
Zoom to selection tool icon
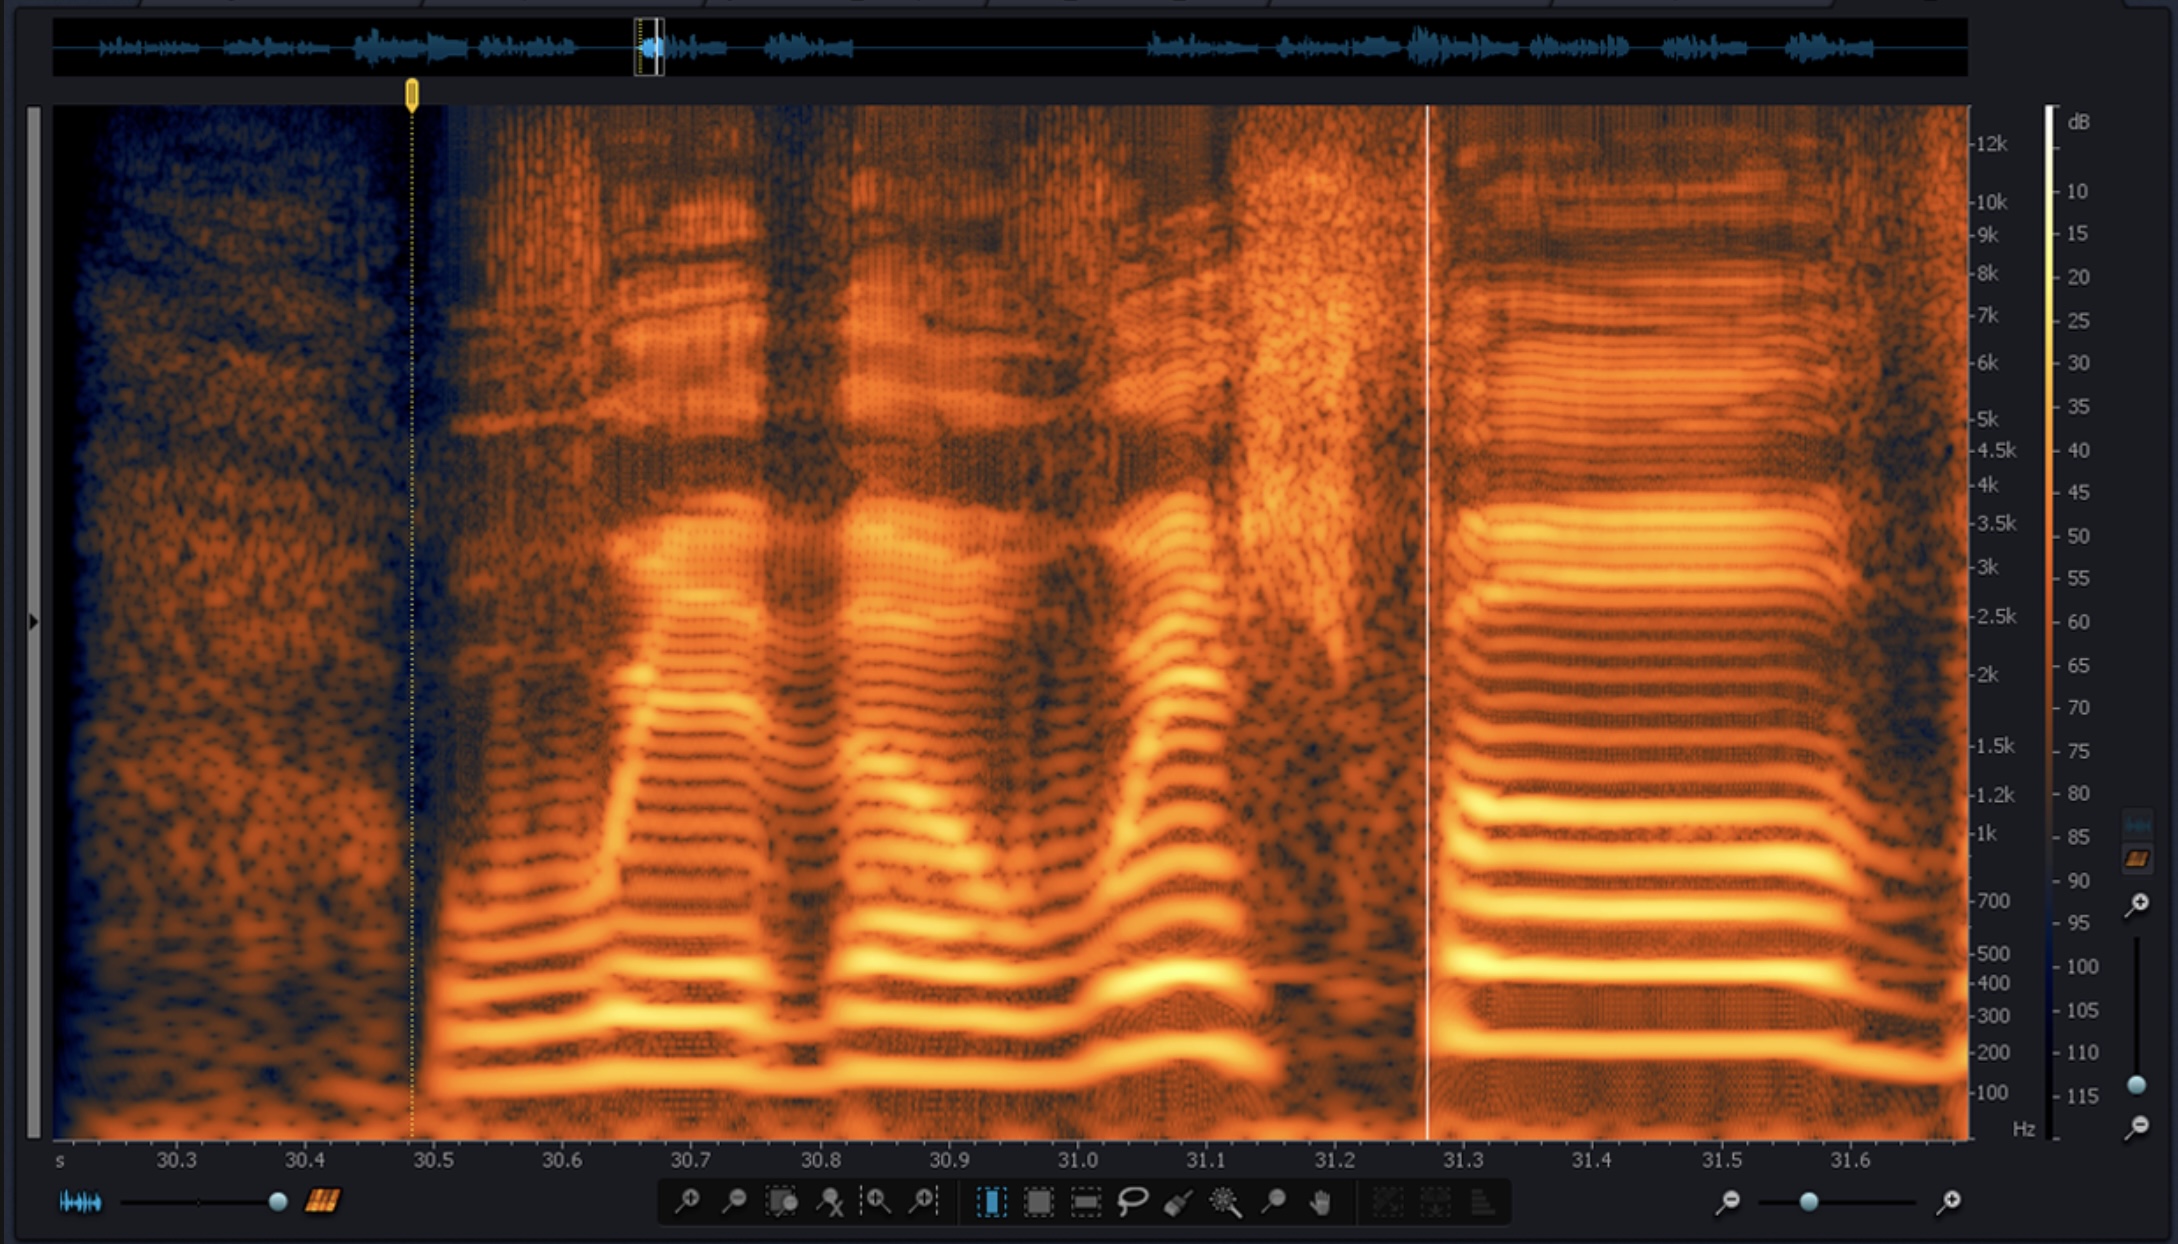pyautogui.click(x=781, y=1201)
